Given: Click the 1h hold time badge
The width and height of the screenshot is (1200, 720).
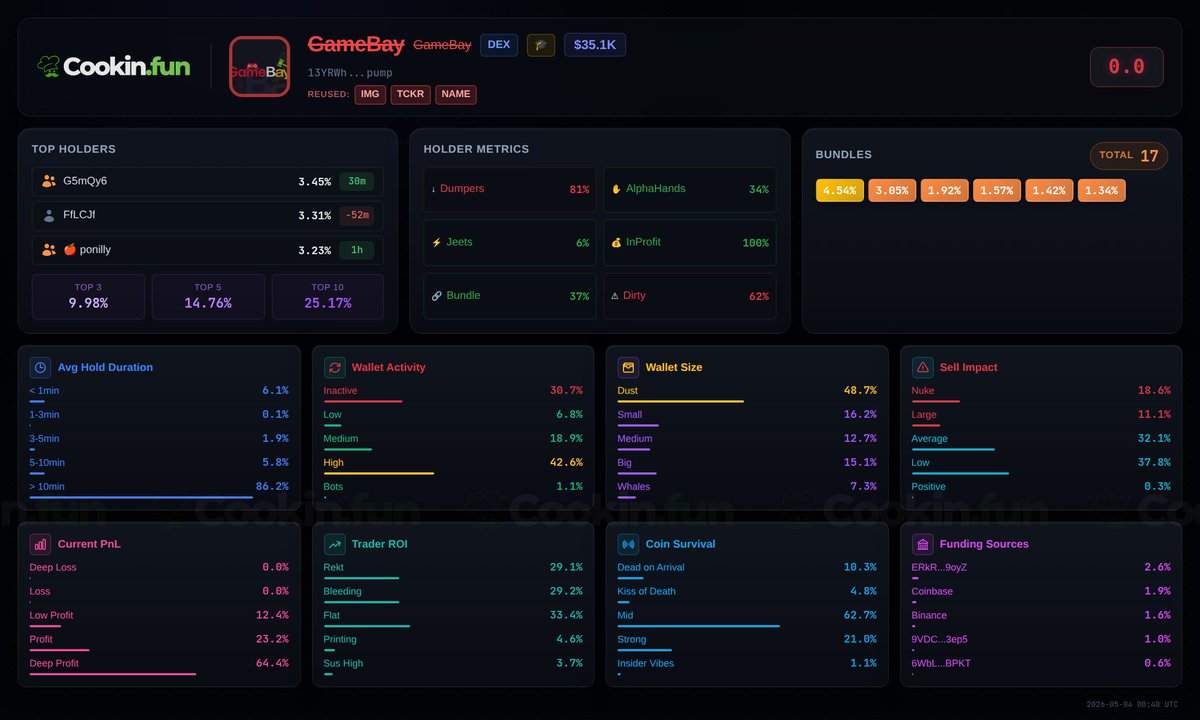Looking at the screenshot, I should pos(356,251).
